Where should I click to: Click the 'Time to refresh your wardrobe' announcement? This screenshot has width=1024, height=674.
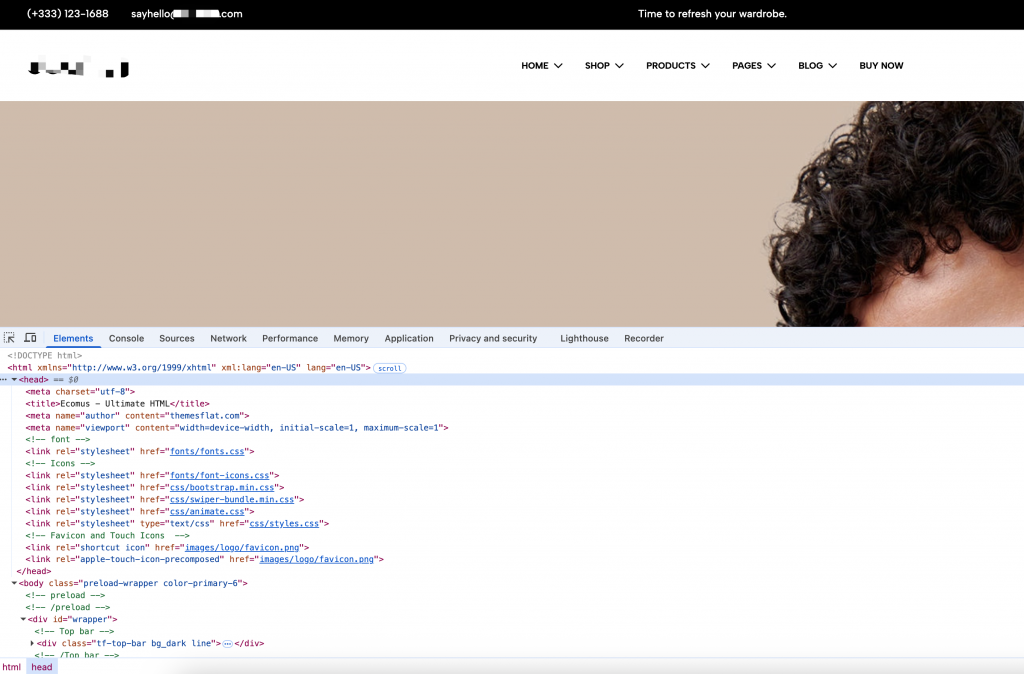point(712,14)
